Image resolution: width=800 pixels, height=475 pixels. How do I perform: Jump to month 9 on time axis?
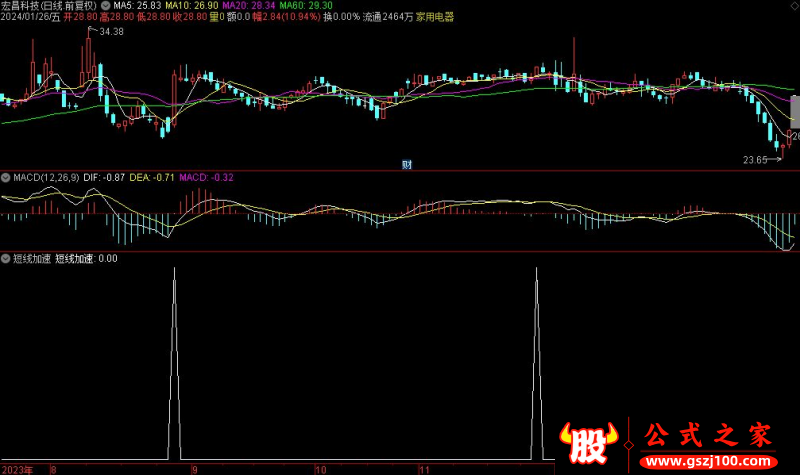pyautogui.click(x=194, y=470)
